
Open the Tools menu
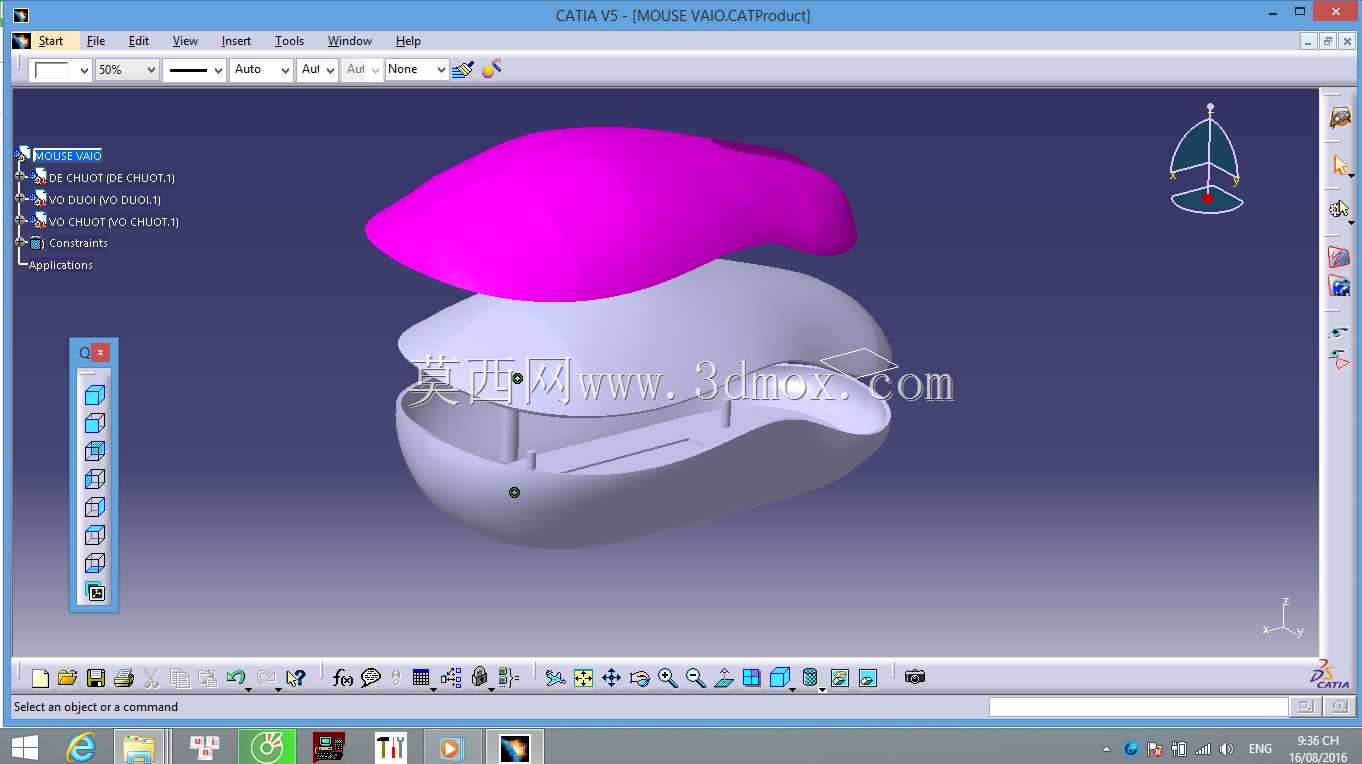[x=289, y=41]
